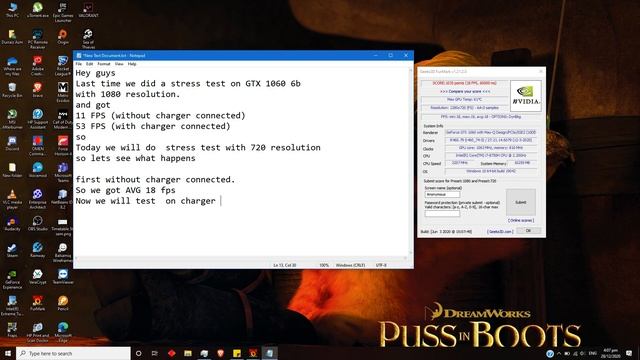Open Notepad's Format menu
Screen dimensions: 640x360
(104, 64)
